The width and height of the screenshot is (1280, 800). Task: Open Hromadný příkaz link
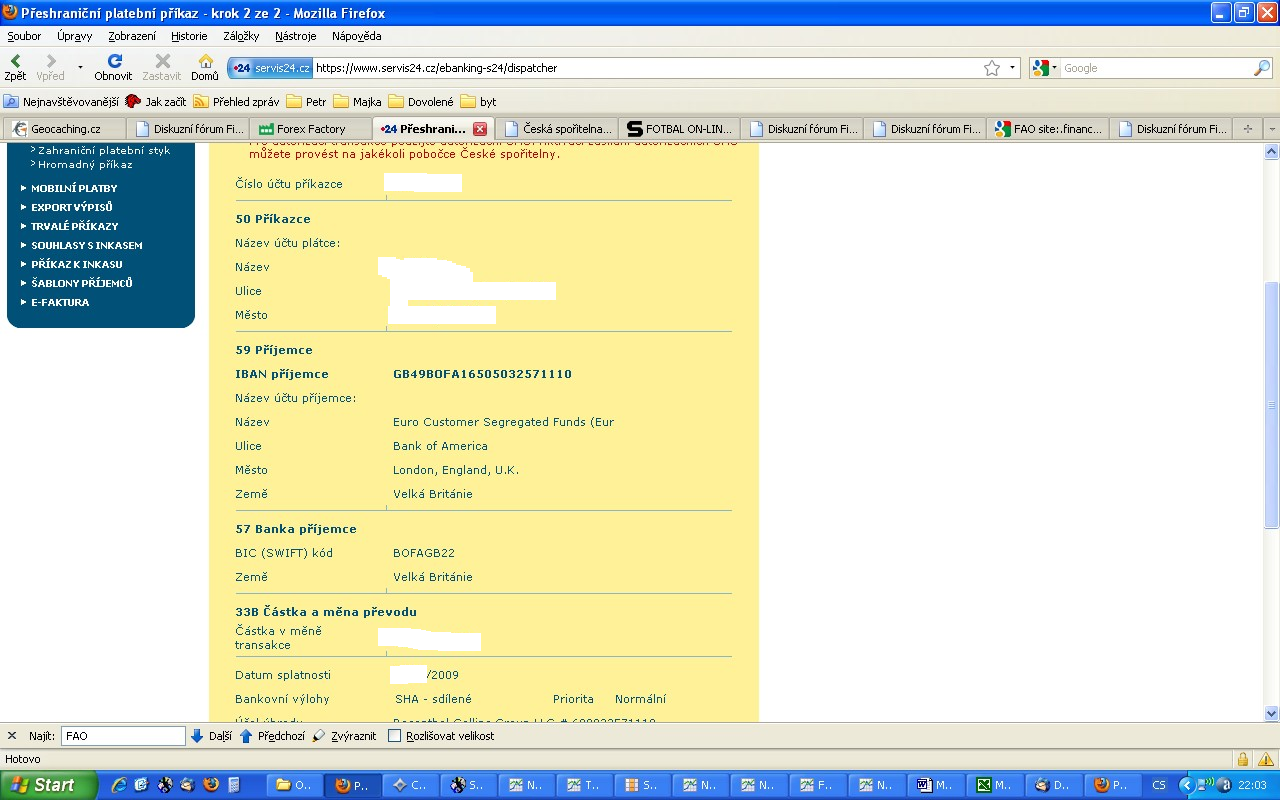[x=85, y=164]
